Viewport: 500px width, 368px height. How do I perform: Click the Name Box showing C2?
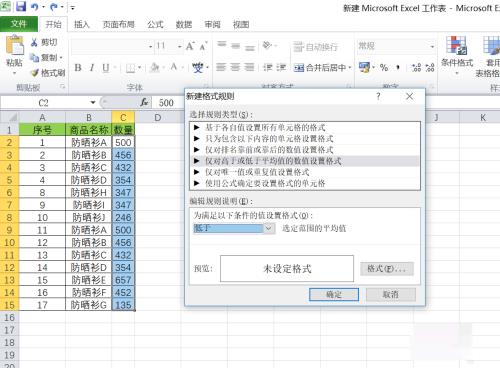(x=44, y=103)
